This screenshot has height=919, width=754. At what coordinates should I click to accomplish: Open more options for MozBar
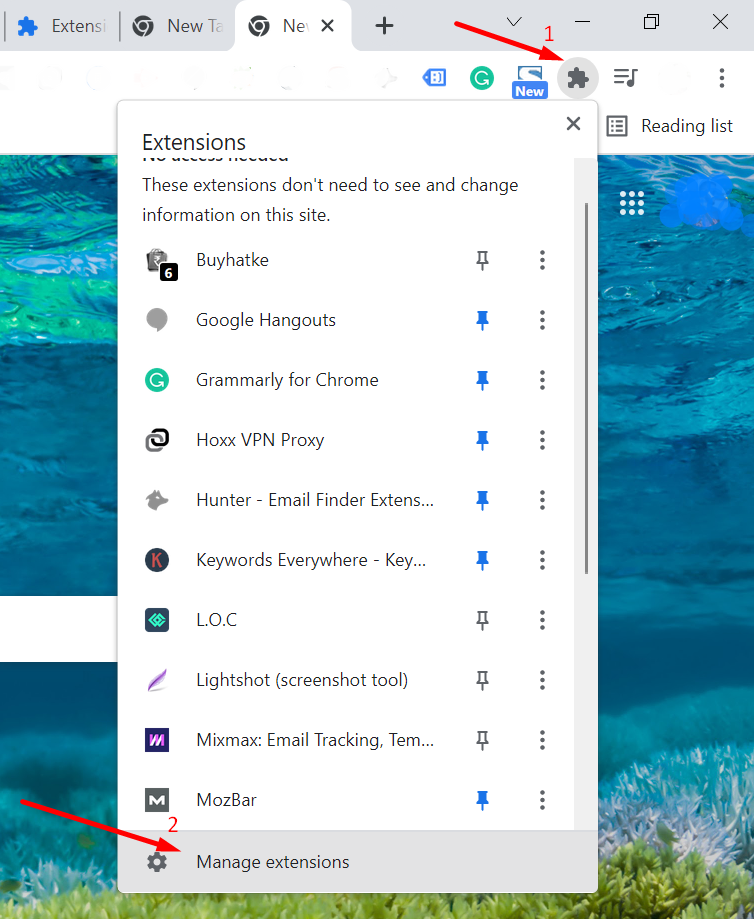[542, 800]
